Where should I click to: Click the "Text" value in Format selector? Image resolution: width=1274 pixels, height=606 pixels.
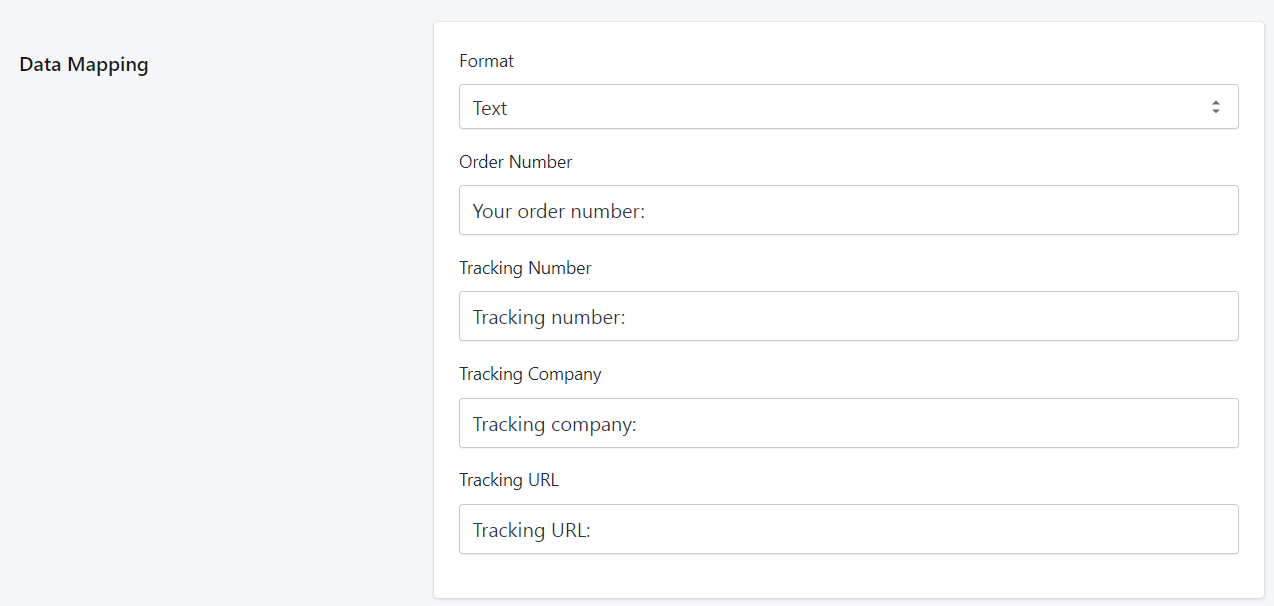tap(490, 108)
